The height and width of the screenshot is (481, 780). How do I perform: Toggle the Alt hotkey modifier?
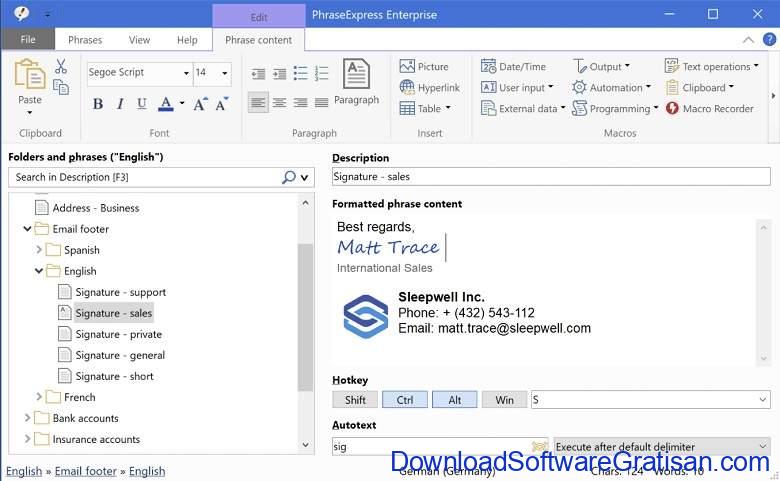click(x=455, y=400)
